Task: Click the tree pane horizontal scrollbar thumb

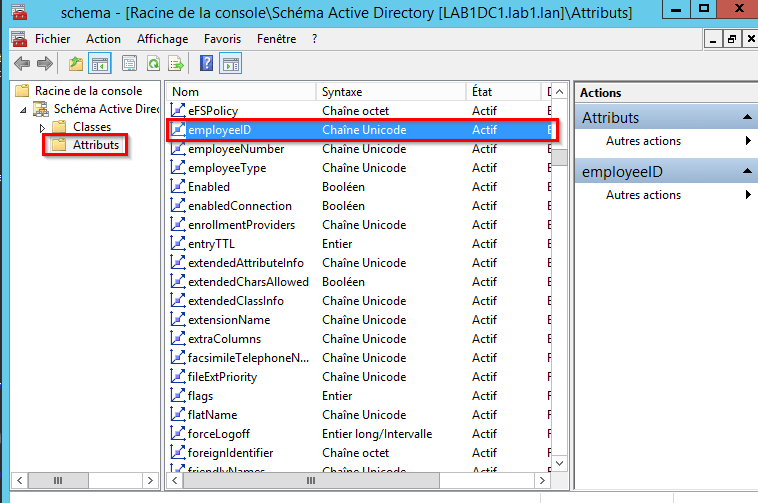Action: point(58,480)
